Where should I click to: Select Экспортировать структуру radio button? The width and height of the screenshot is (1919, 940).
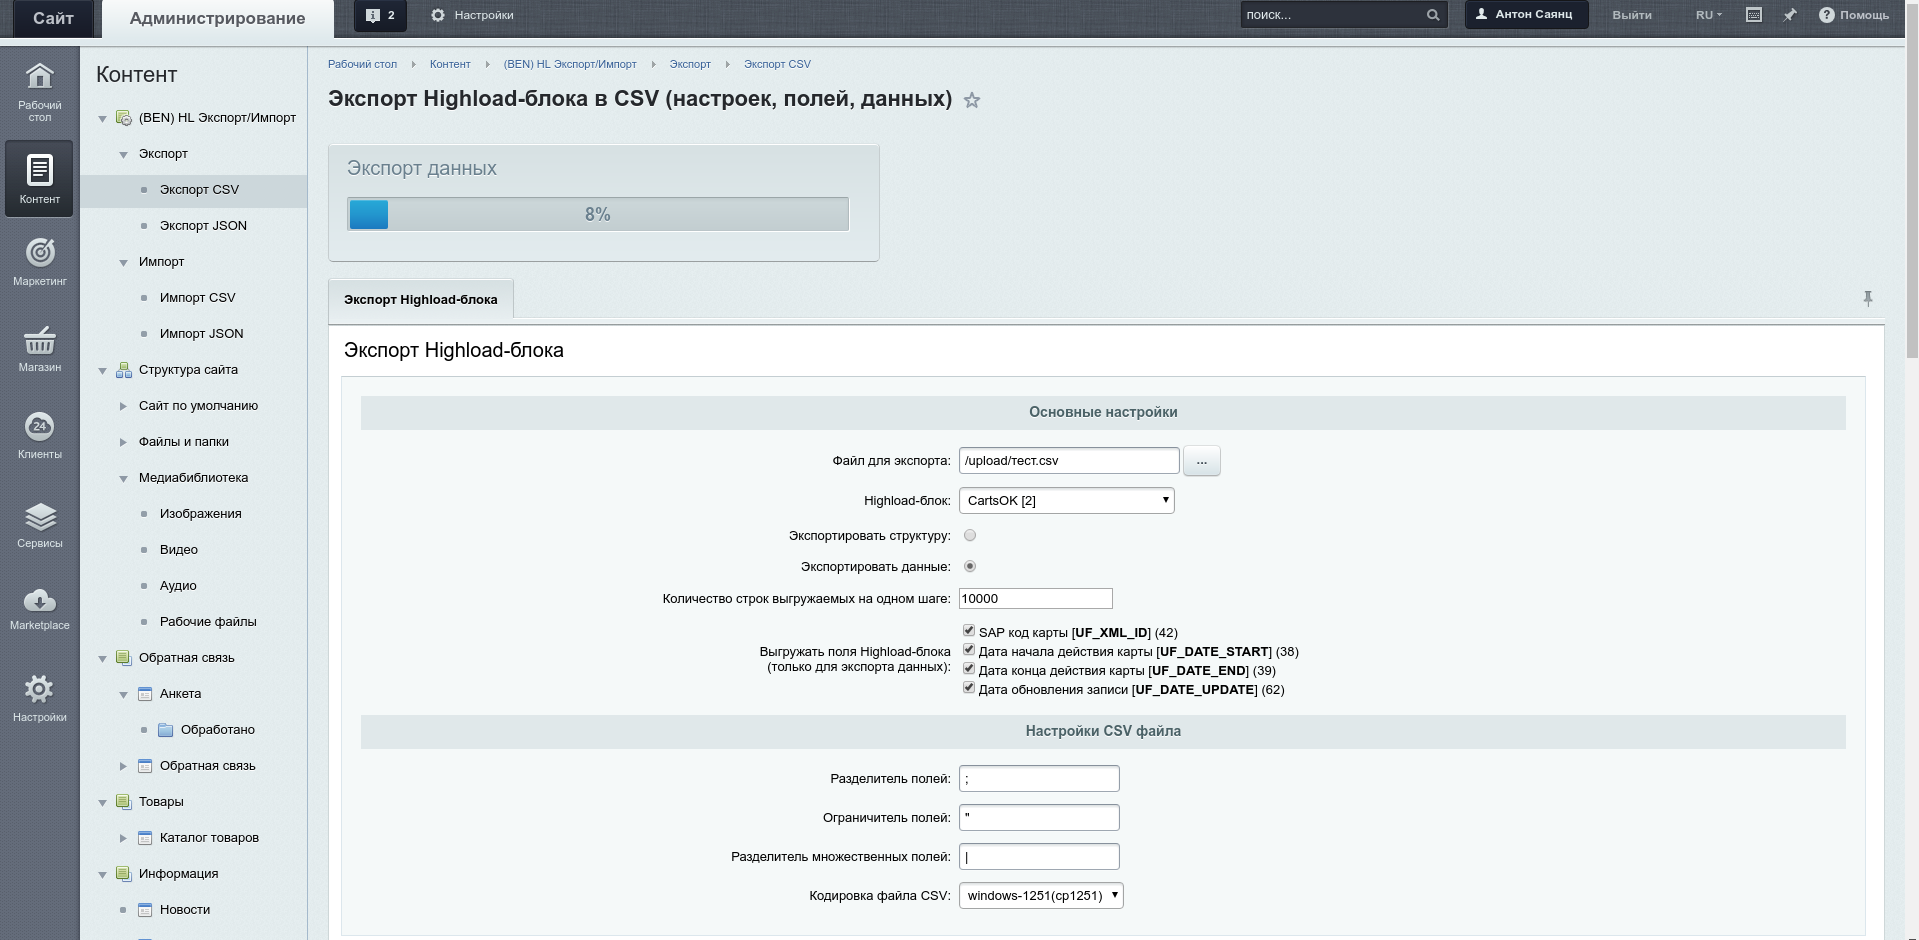tap(970, 535)
